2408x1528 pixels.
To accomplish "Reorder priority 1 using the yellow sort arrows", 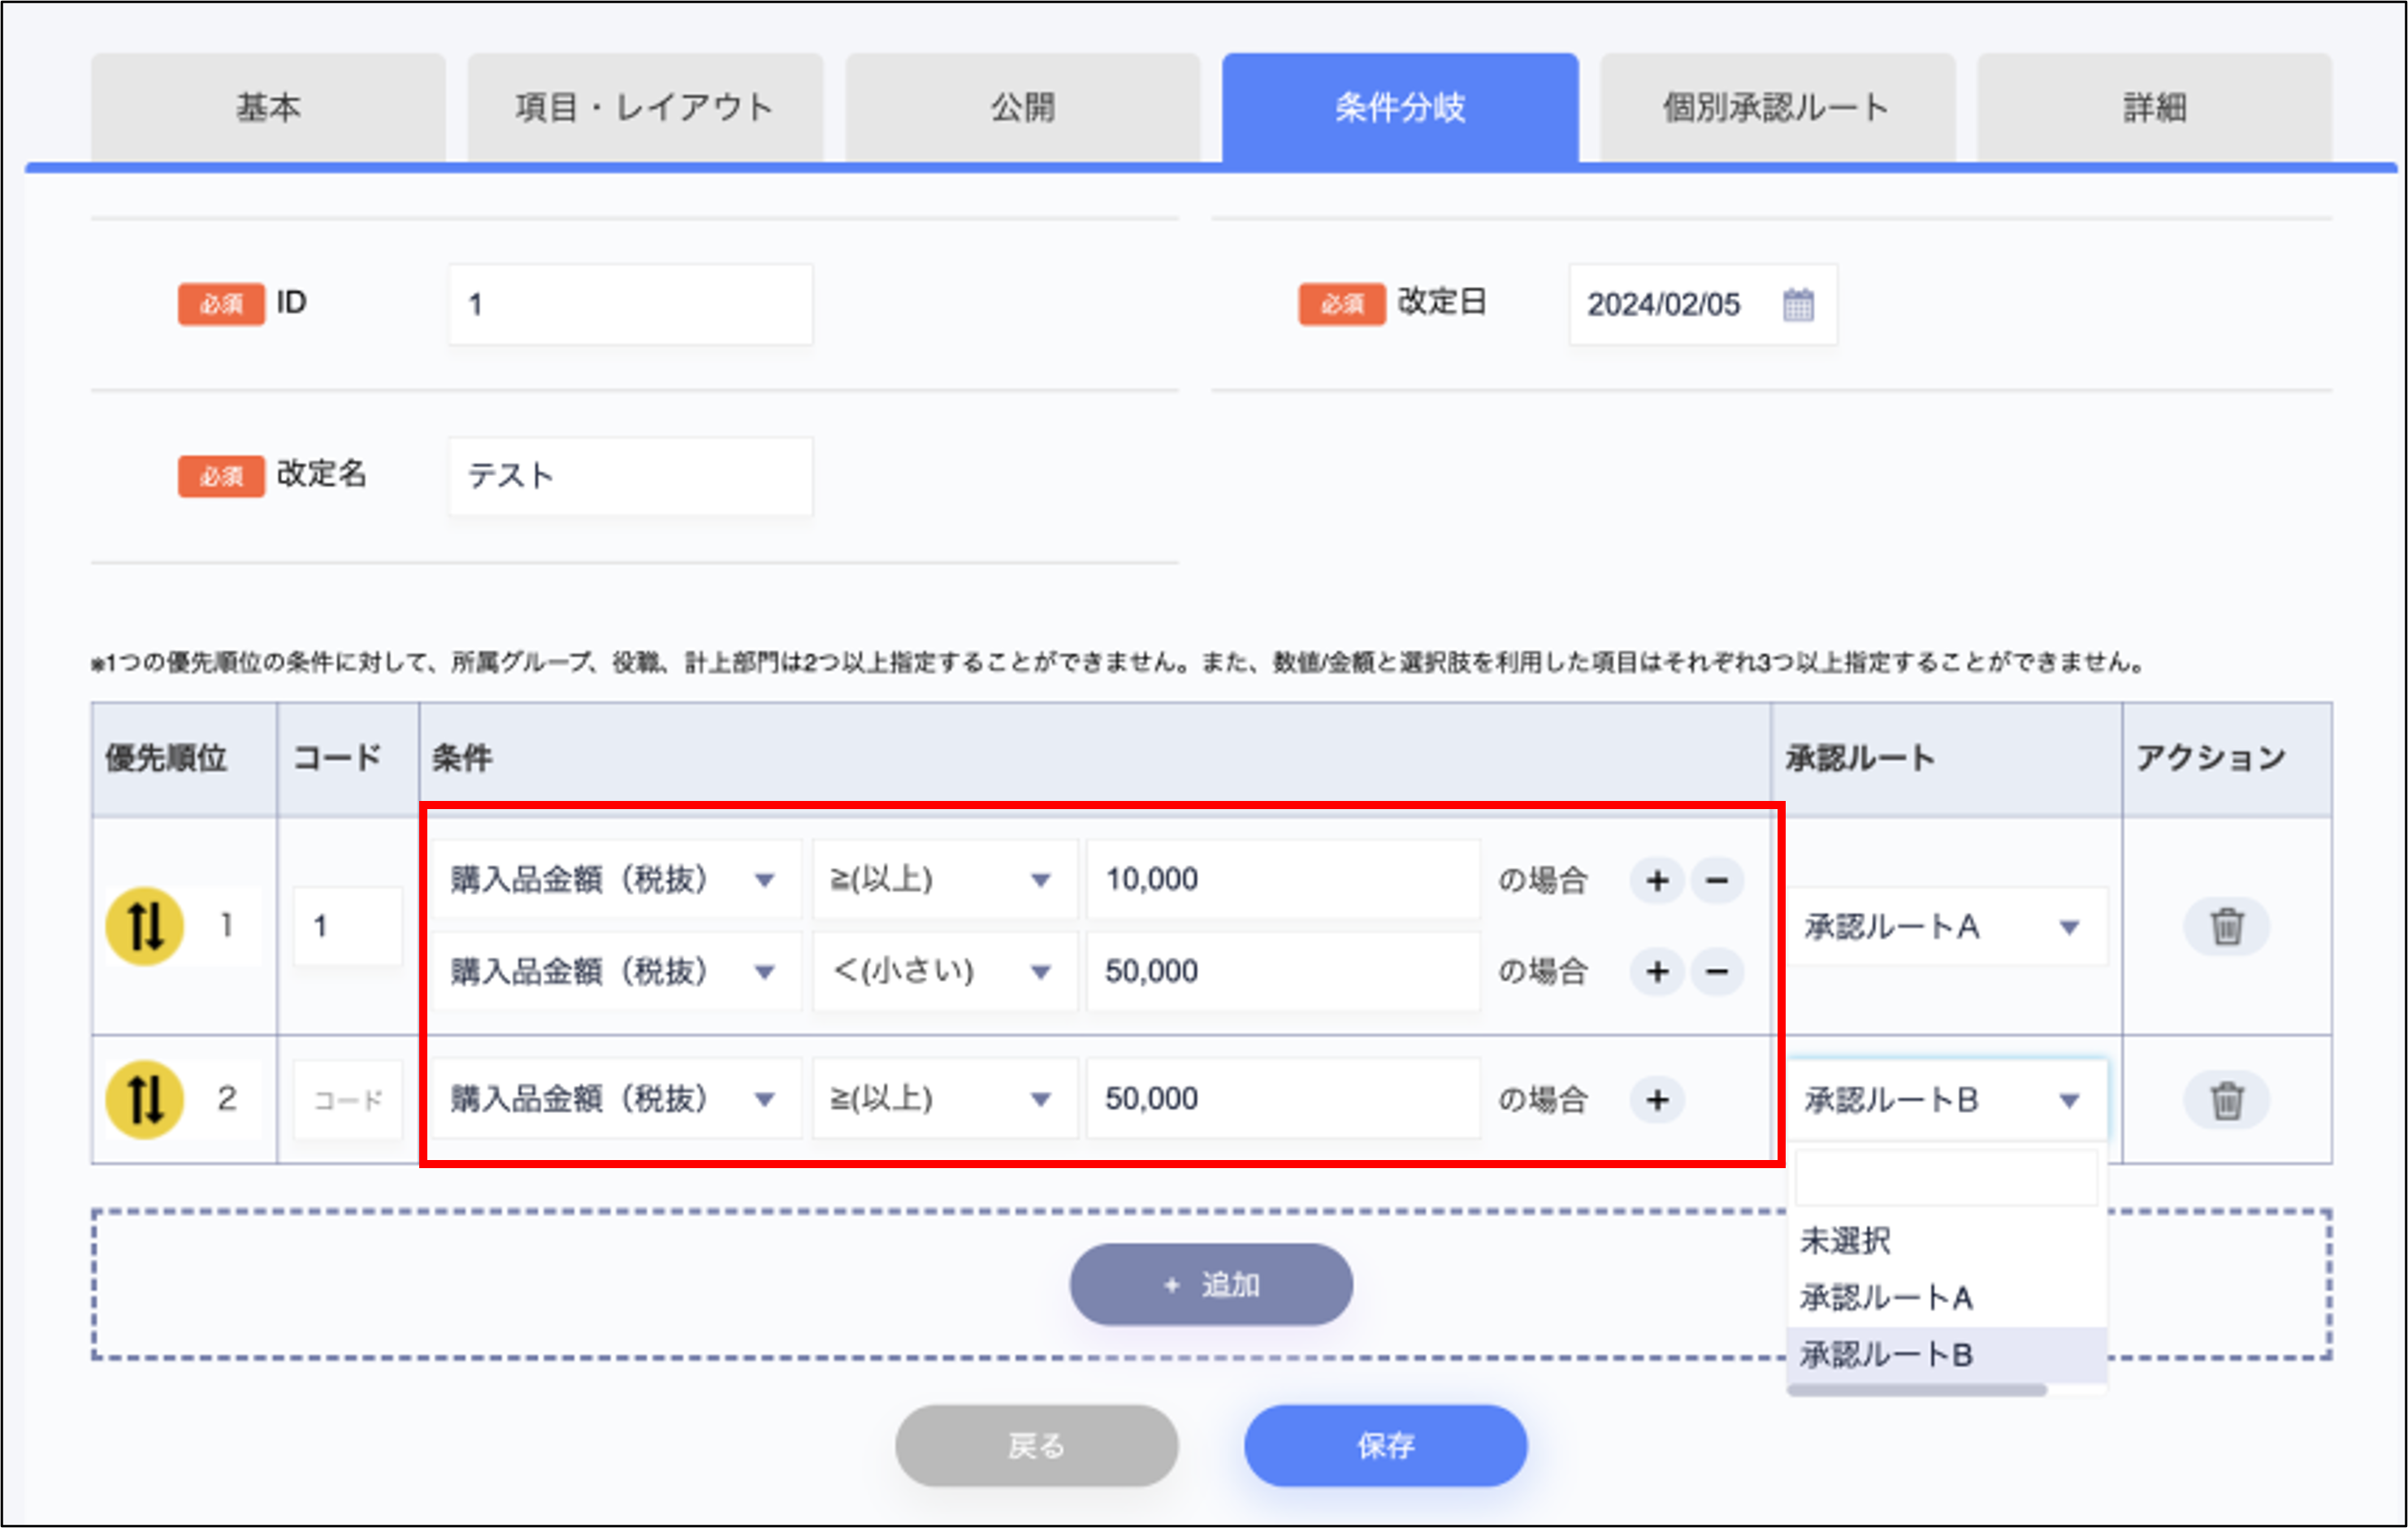I will coord(143,925).
